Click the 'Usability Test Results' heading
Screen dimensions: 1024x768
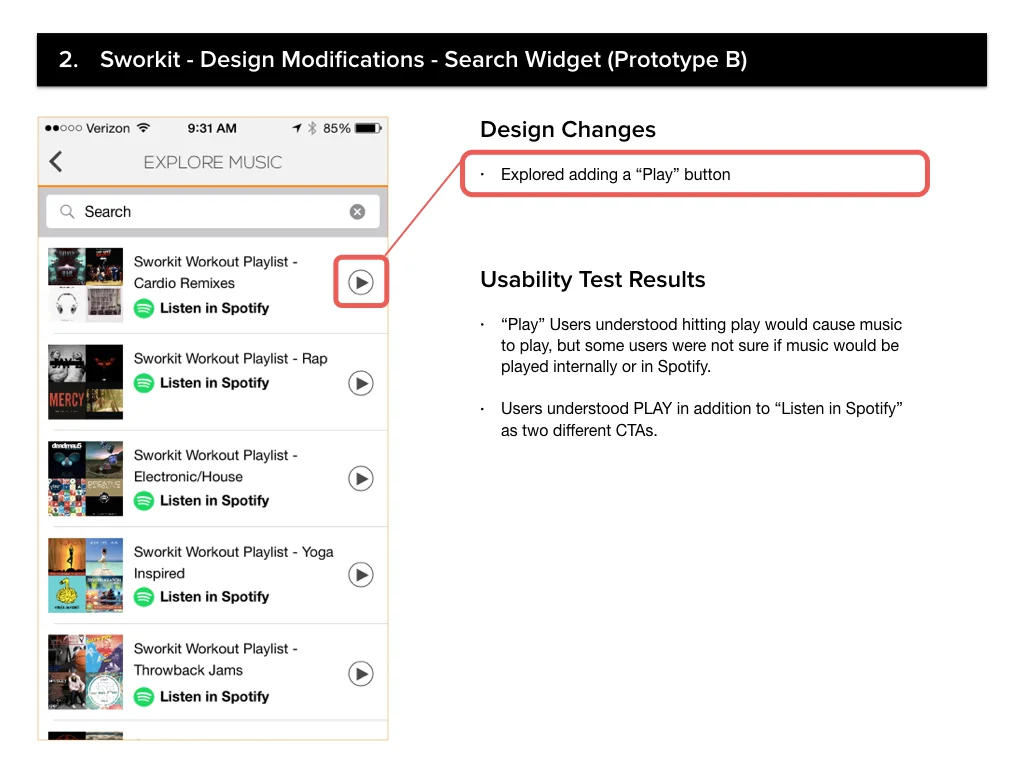[x=592, y=280]
